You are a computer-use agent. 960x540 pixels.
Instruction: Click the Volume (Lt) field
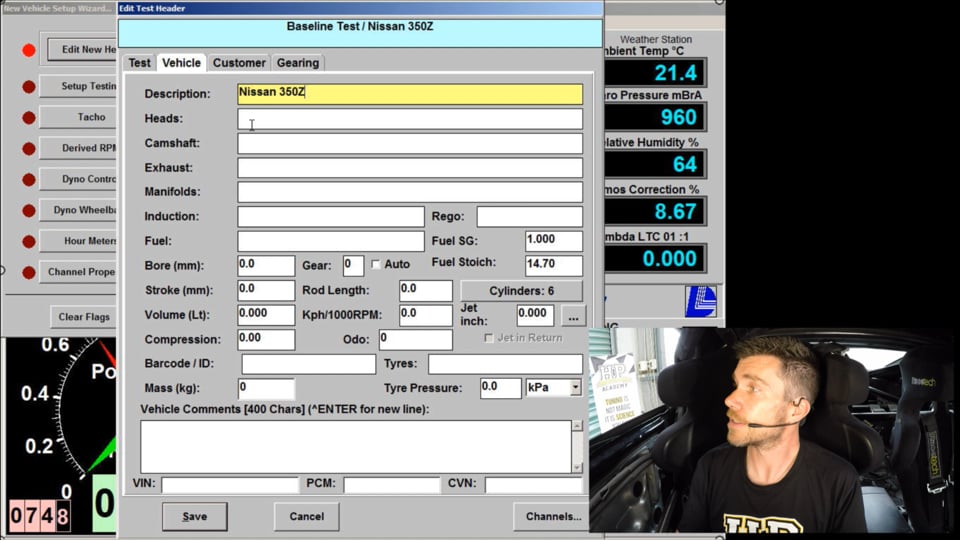(x=266, y=315)
